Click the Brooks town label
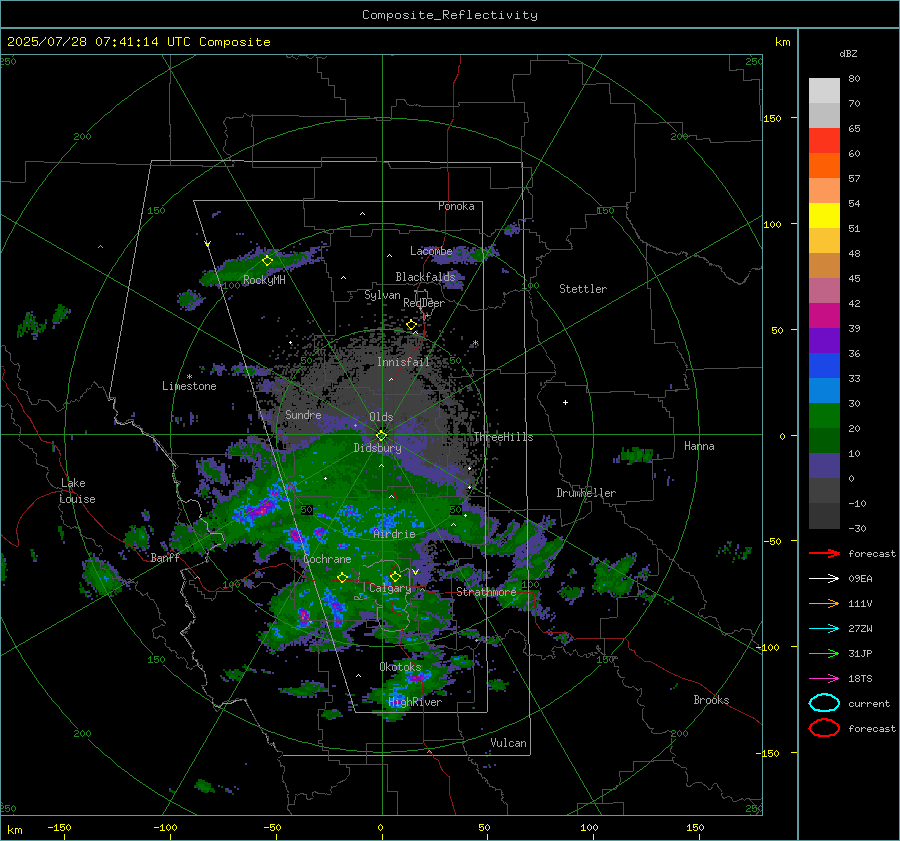The image size is (900, 841). coord(711,700)
